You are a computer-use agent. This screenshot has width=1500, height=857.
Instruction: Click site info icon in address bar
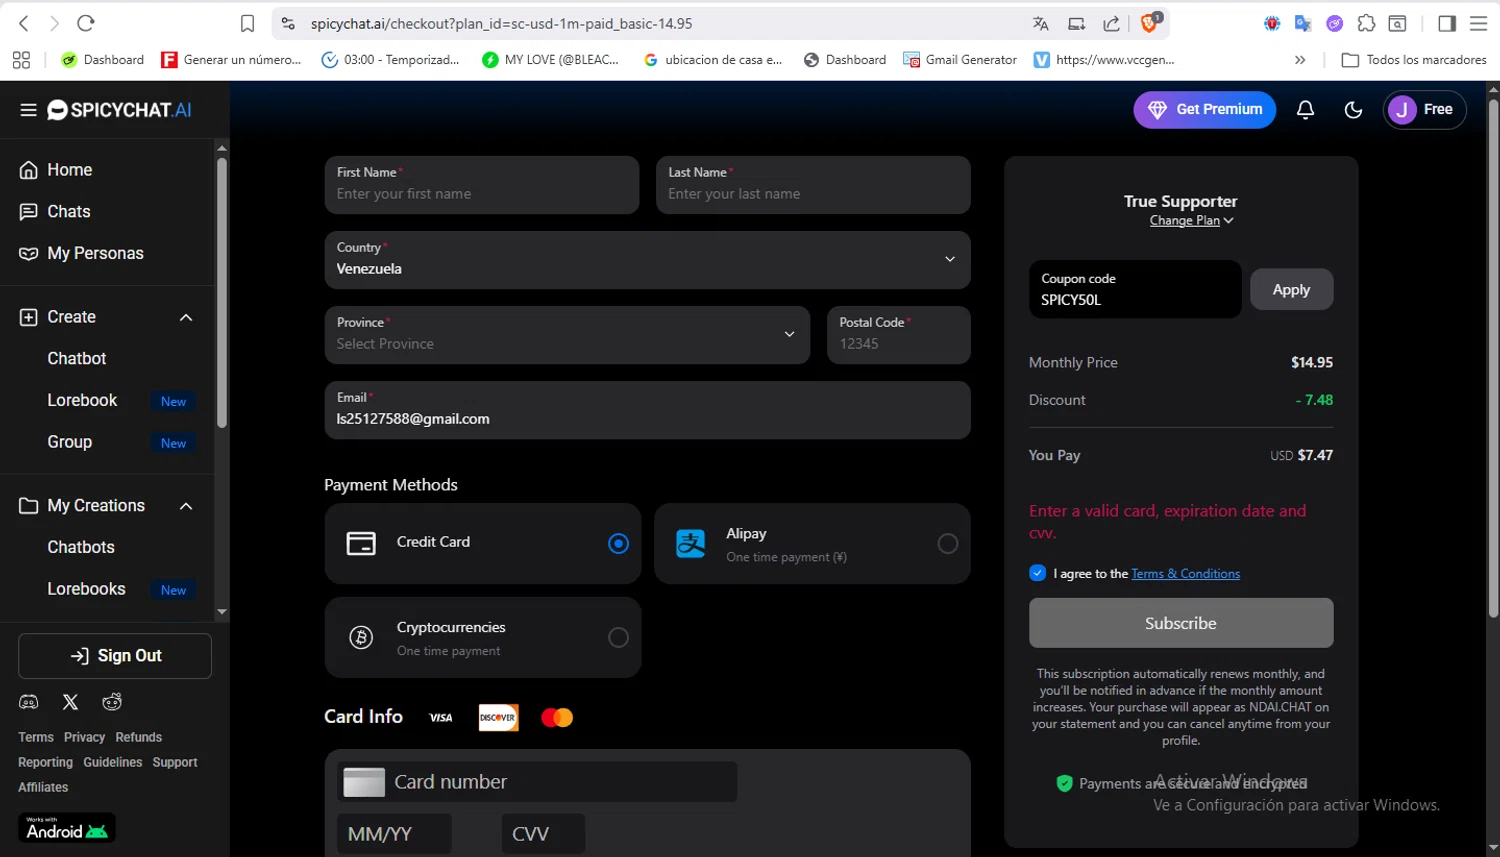[288, 23]
